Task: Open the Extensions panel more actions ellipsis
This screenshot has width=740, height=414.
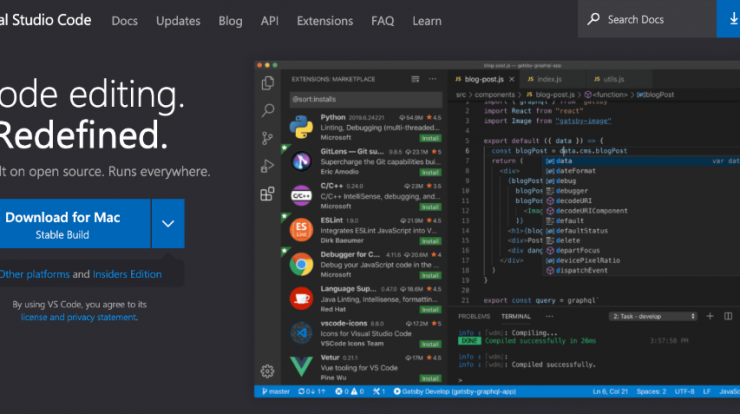Action: 433,79
